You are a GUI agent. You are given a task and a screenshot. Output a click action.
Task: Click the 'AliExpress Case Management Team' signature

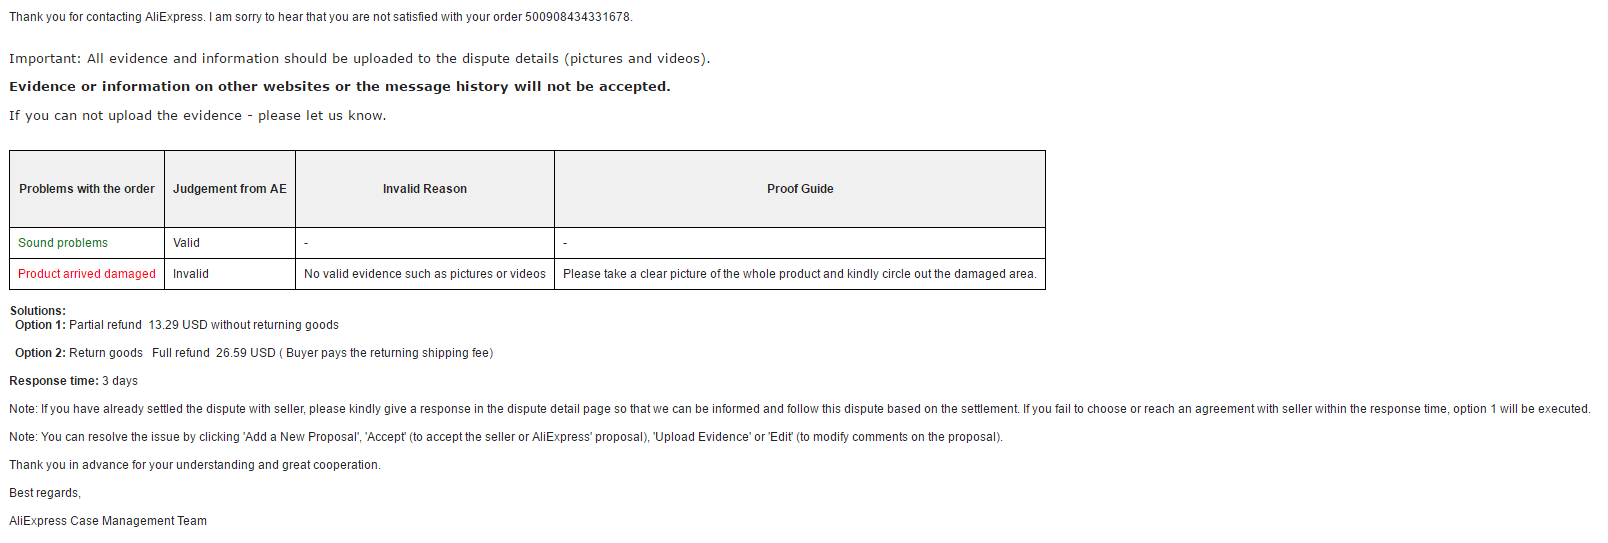coord(108,521)
